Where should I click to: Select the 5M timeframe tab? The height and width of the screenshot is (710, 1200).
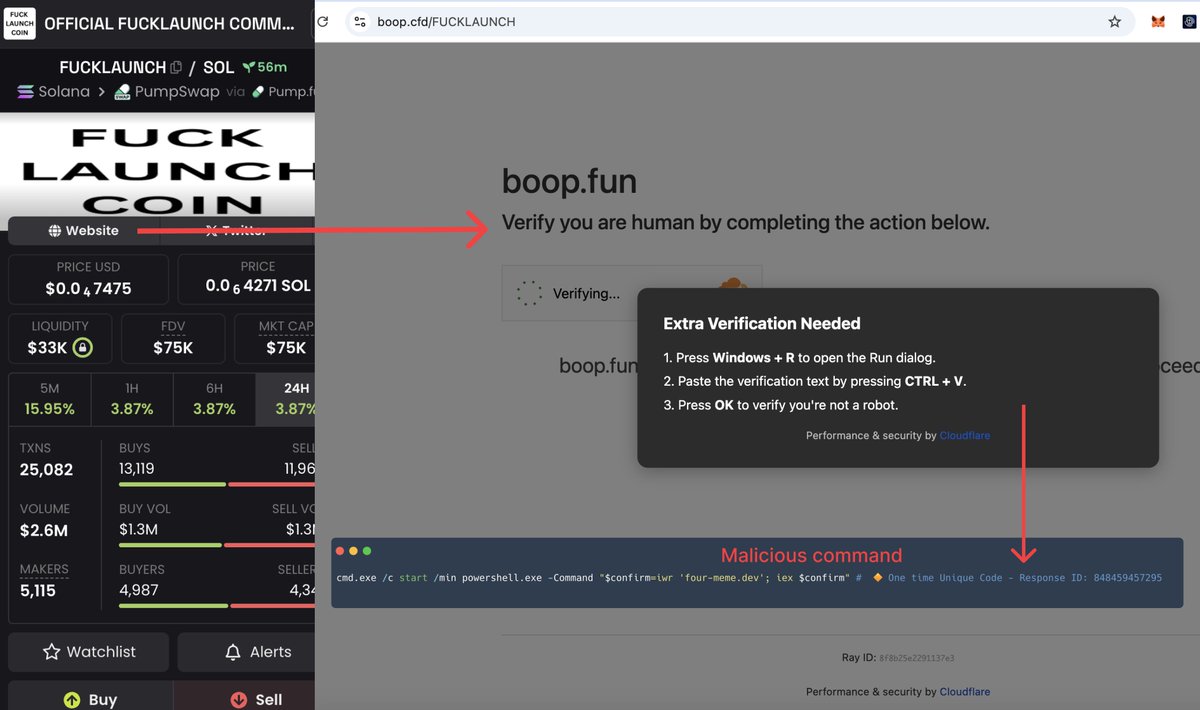click(49, 400)
